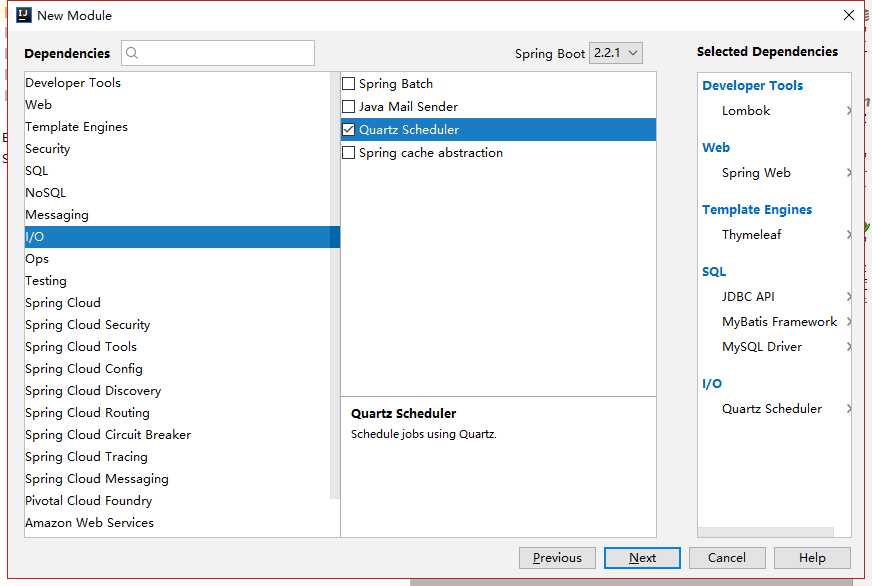
Task: Click the I/O heading in Selected Dependencies
Action: [712, 384]
